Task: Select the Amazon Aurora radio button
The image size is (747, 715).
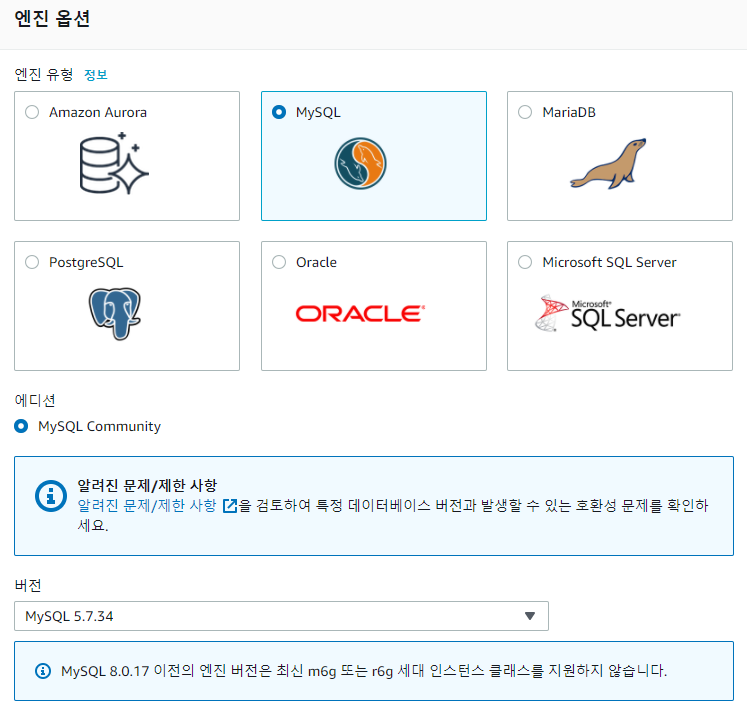Action: [32, 112]
